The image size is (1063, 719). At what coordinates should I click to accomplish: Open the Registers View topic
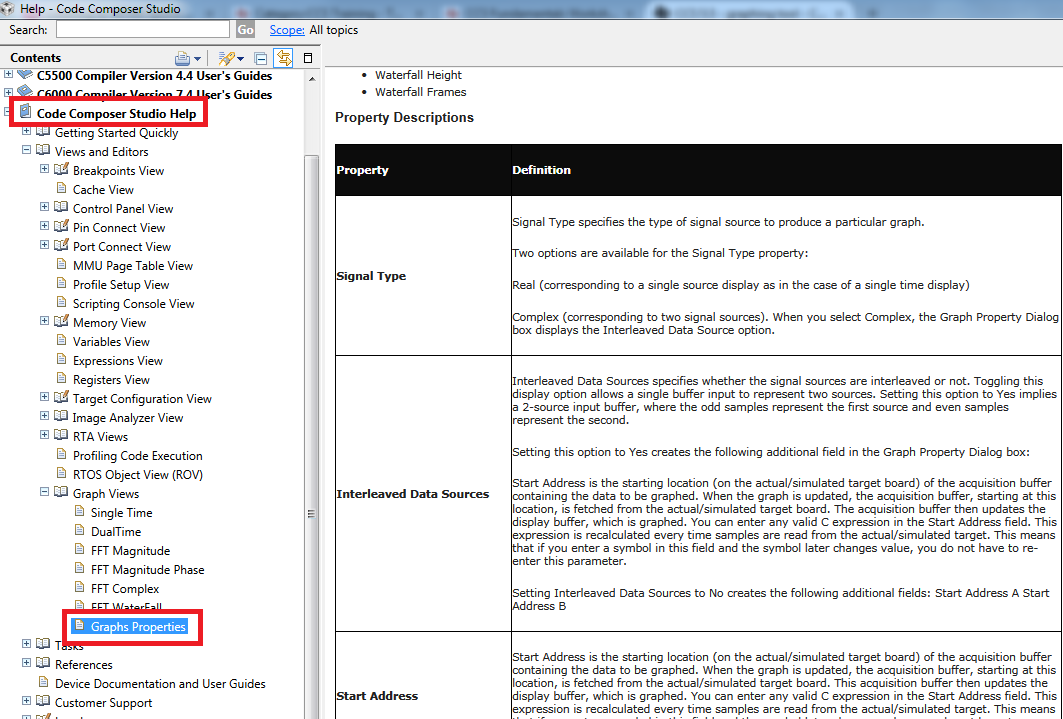tap(111, 379)
